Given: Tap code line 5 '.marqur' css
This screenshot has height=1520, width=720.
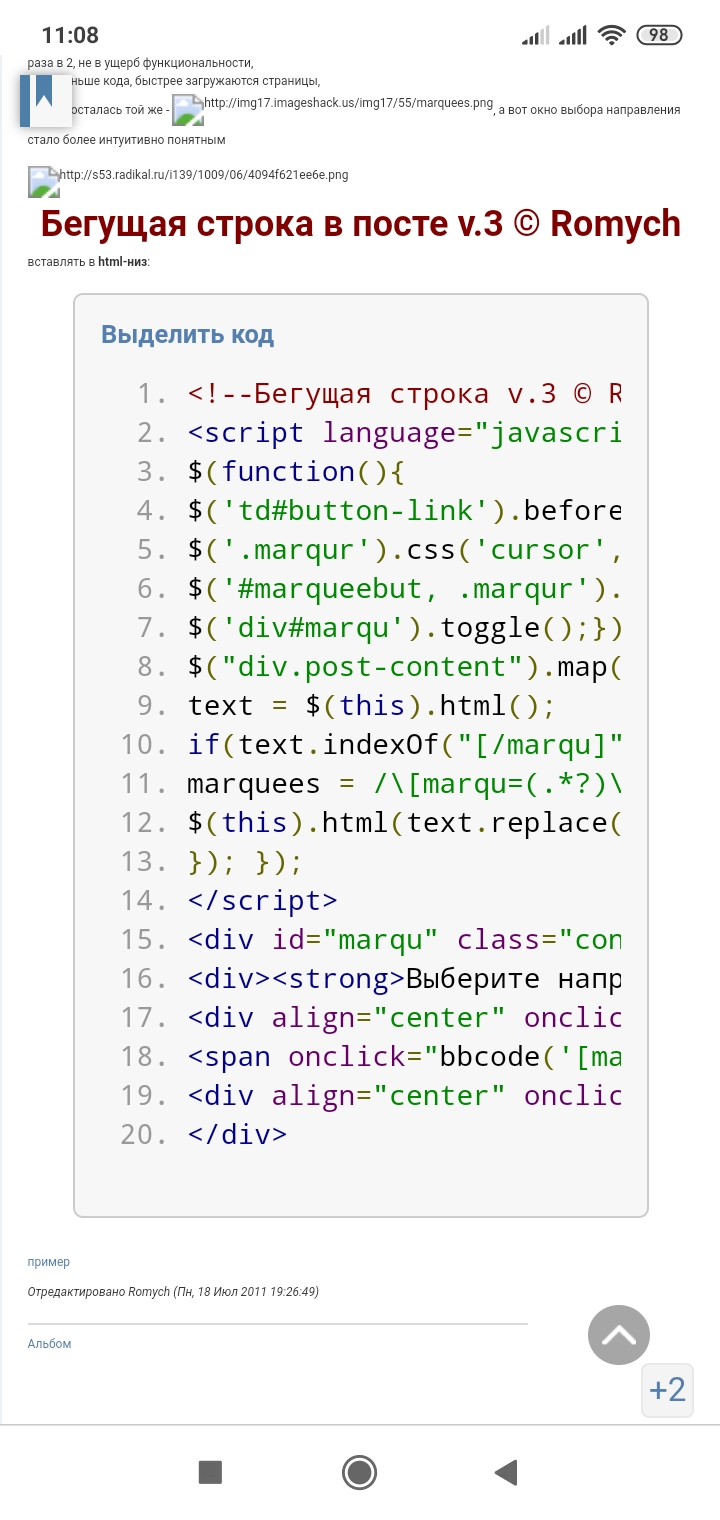Looking at the screenshot, I should pos(404,550).
